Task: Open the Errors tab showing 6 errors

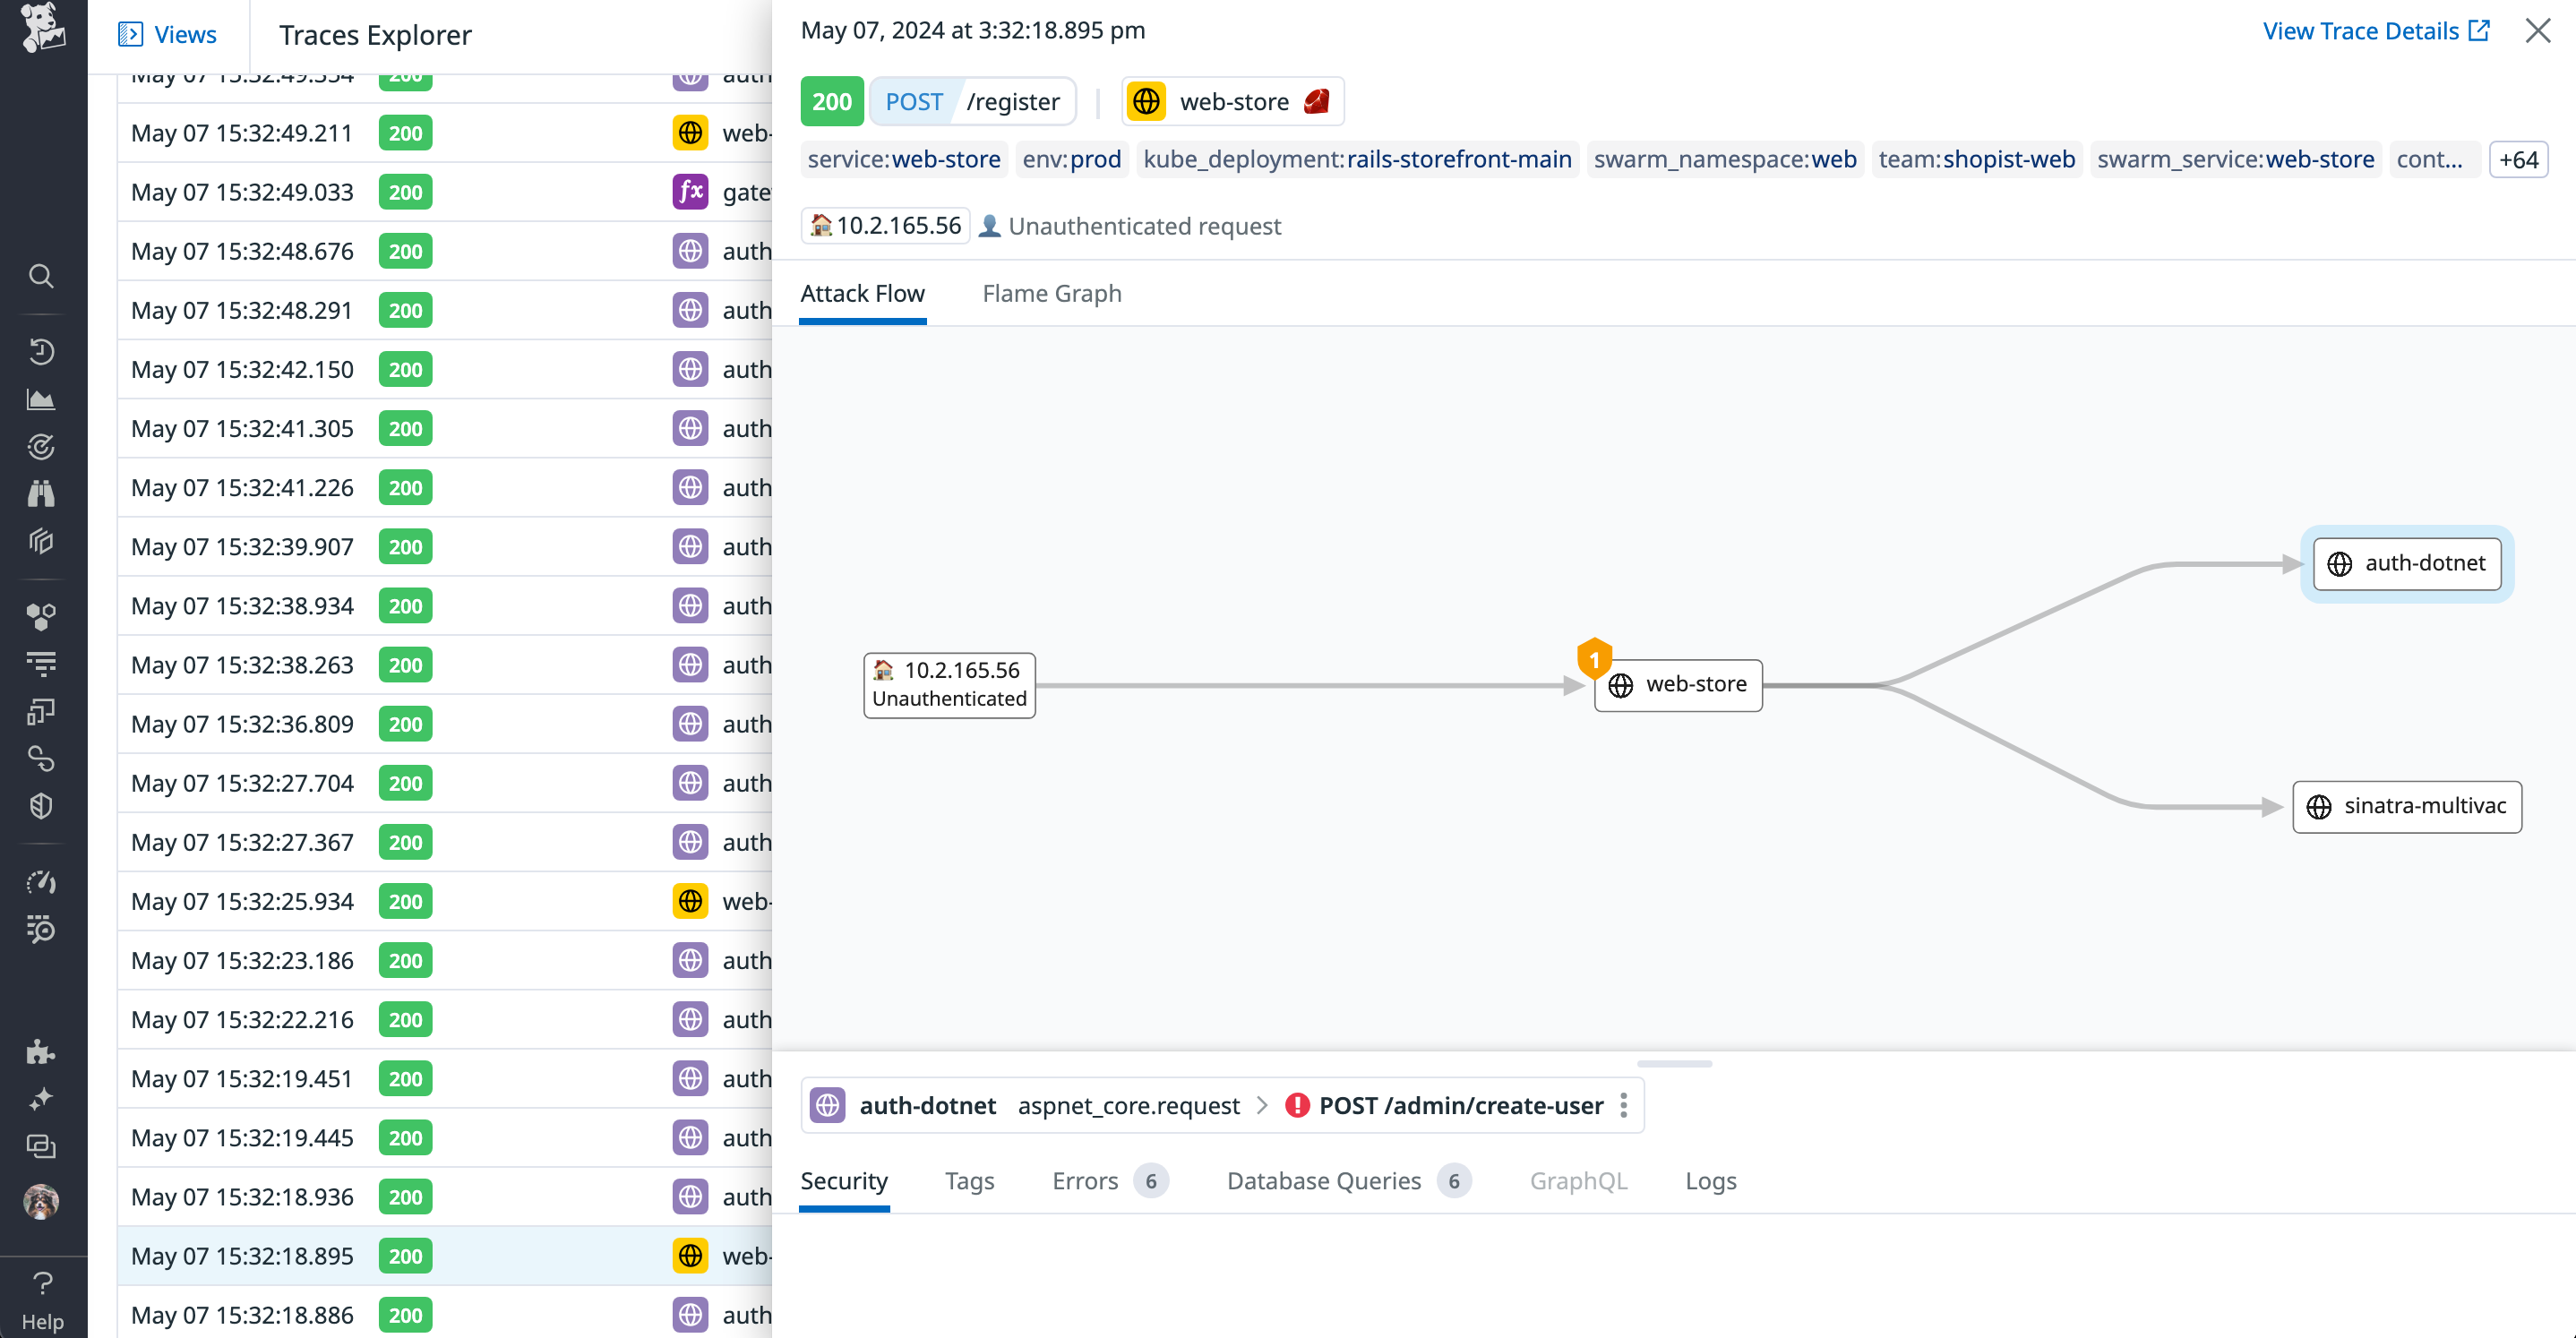Action: tap(1085, 1181)
